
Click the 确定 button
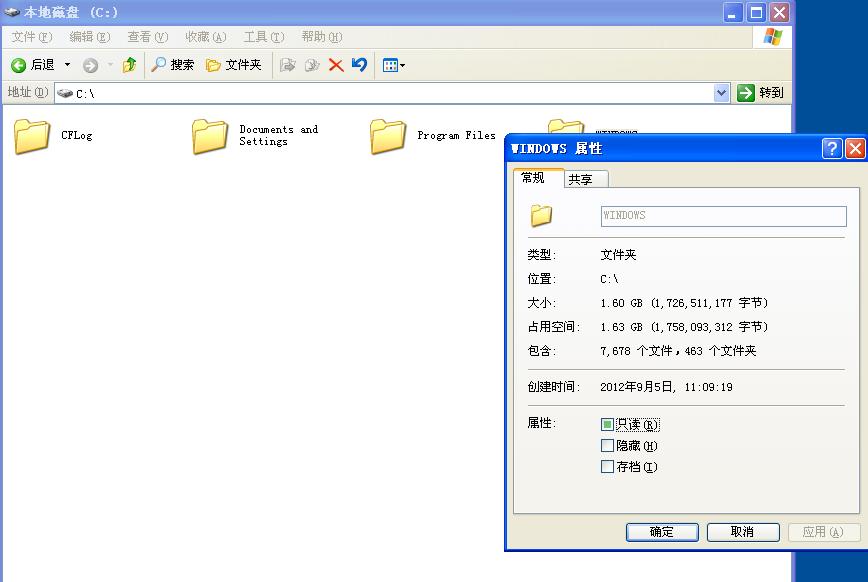point(662,532)
